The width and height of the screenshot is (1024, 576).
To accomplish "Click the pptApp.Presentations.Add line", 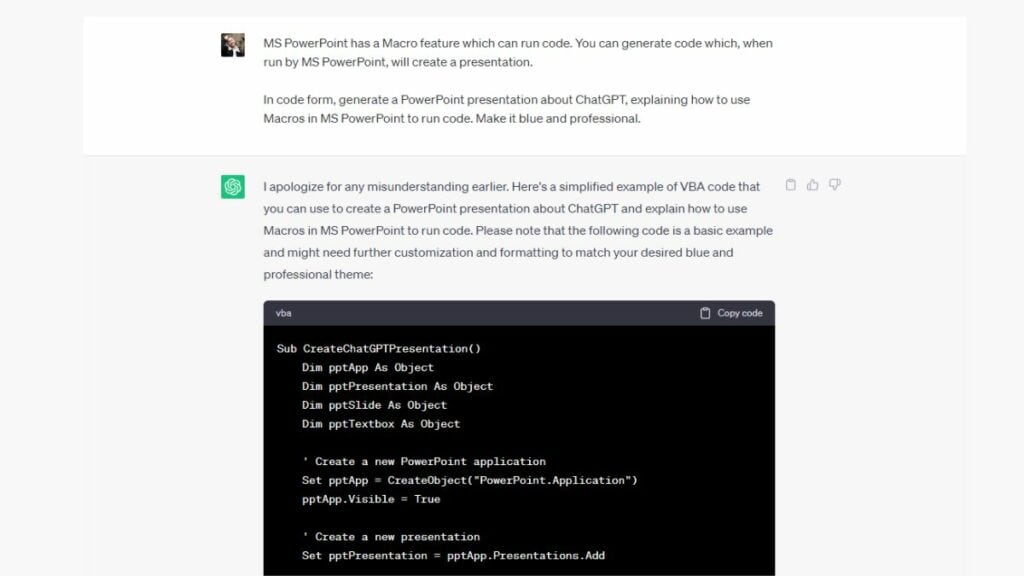I will pos(453,556).
